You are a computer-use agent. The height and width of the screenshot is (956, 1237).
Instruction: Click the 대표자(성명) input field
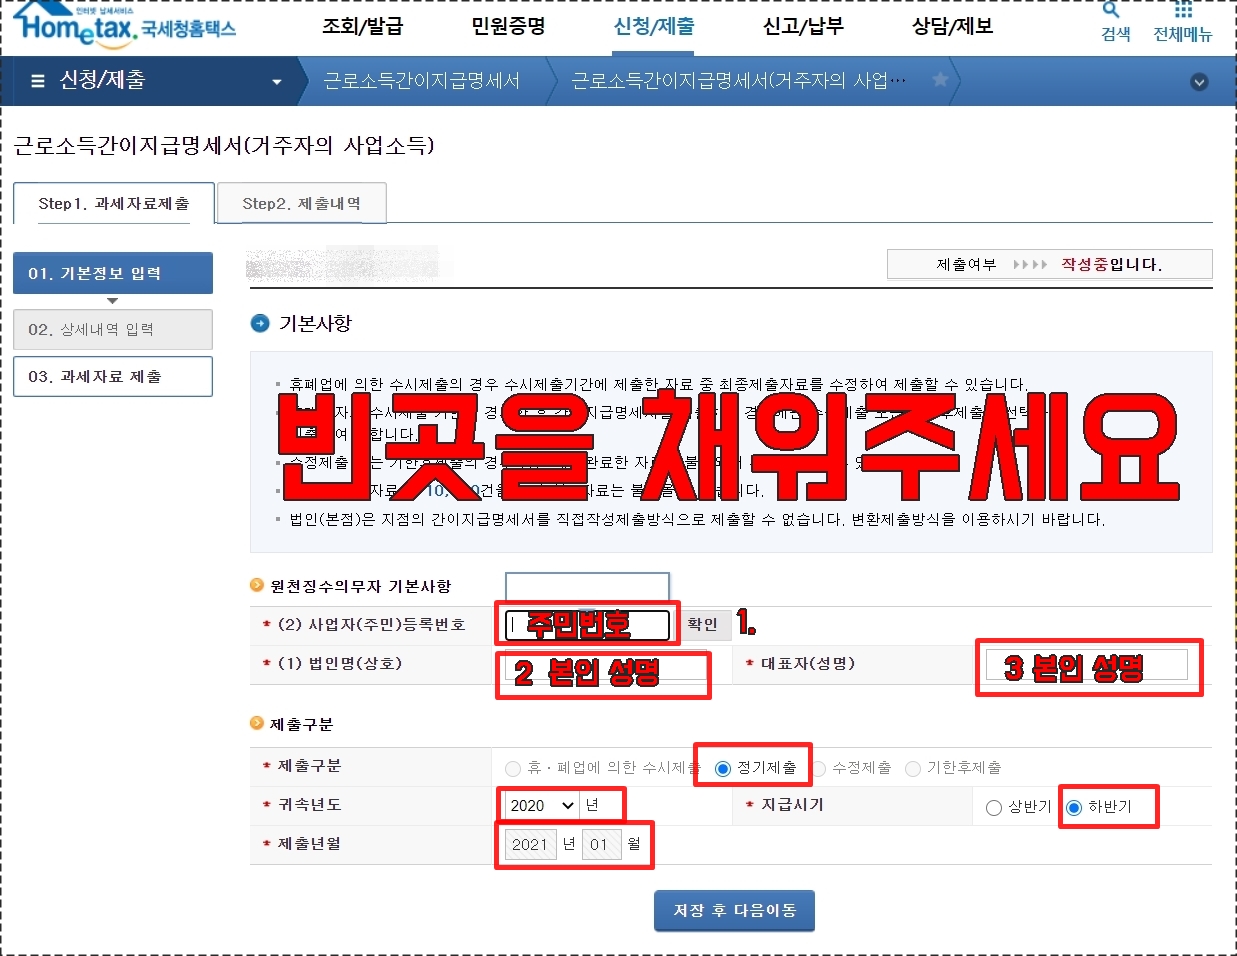1087,665
